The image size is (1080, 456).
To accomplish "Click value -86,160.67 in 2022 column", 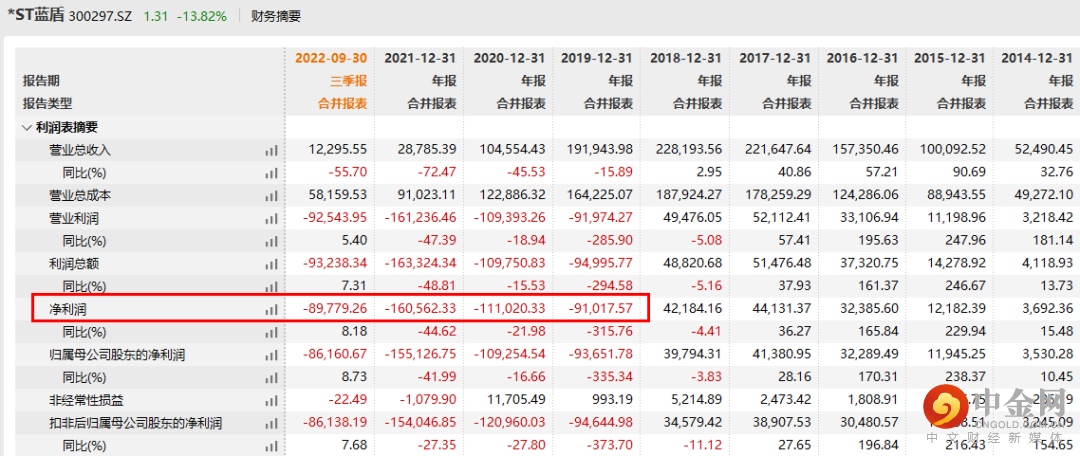I will [335, 355].
